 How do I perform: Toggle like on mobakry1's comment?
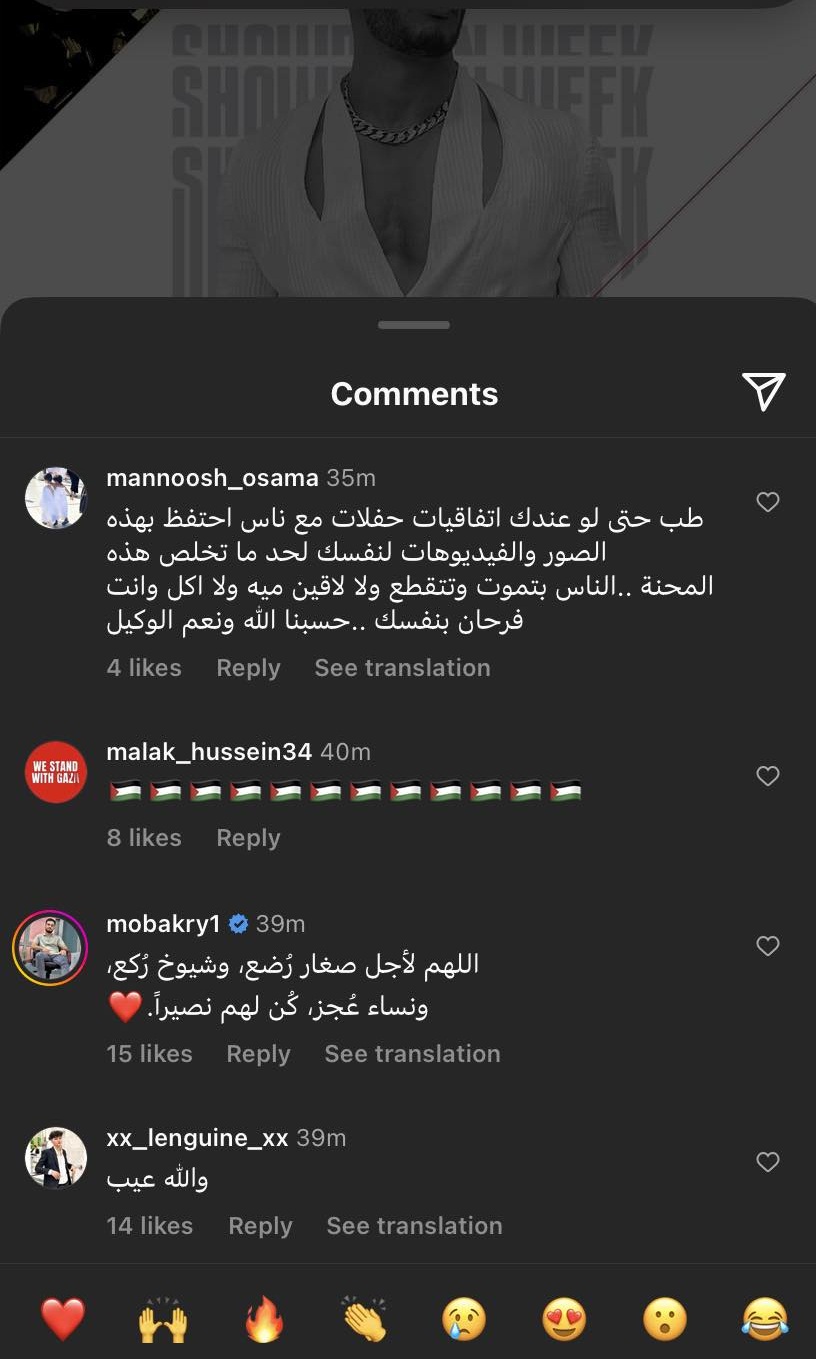tap(767, 946)
